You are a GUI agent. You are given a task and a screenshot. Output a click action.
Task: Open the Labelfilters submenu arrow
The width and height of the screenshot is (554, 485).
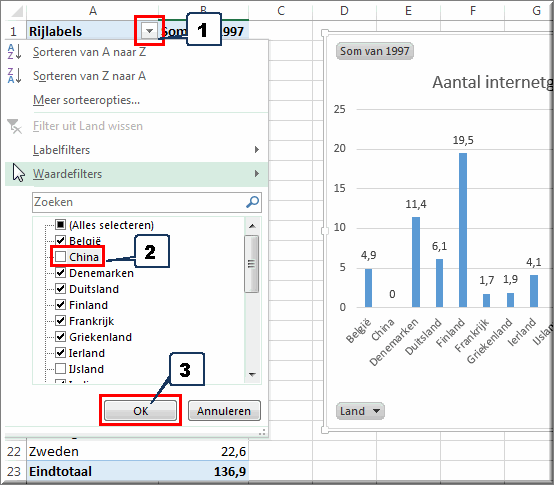(x=257, y=150)
